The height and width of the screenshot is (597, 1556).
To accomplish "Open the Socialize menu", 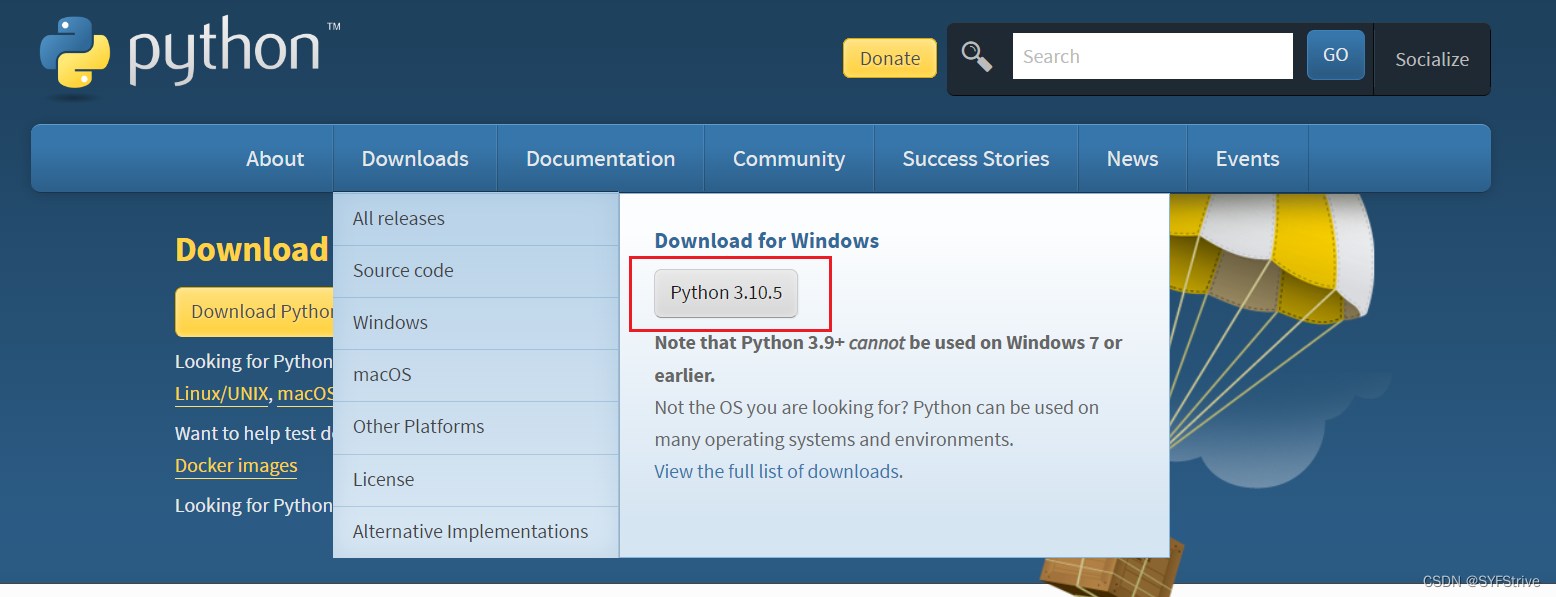I will [1432, 59].
